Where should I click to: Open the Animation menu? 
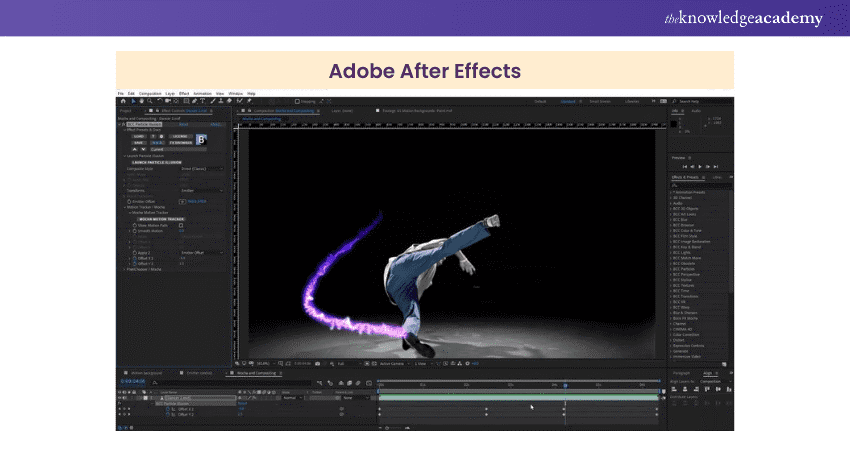click(203, 93)
